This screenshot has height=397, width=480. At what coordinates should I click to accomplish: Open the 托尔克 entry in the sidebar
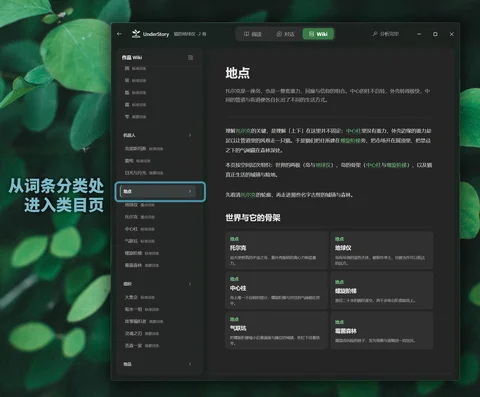point(140,217)
